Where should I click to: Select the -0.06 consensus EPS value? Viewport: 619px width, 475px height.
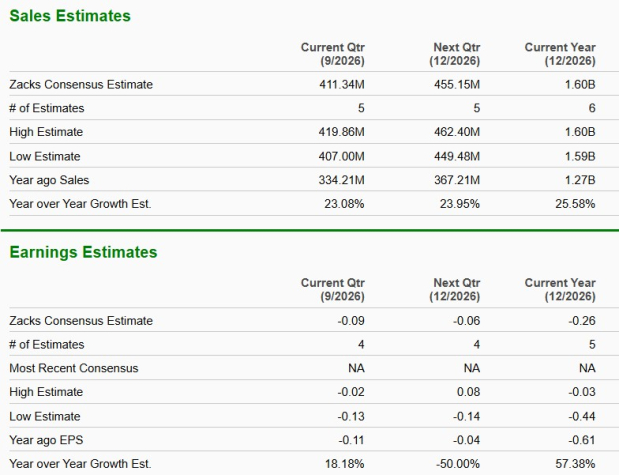467,321
